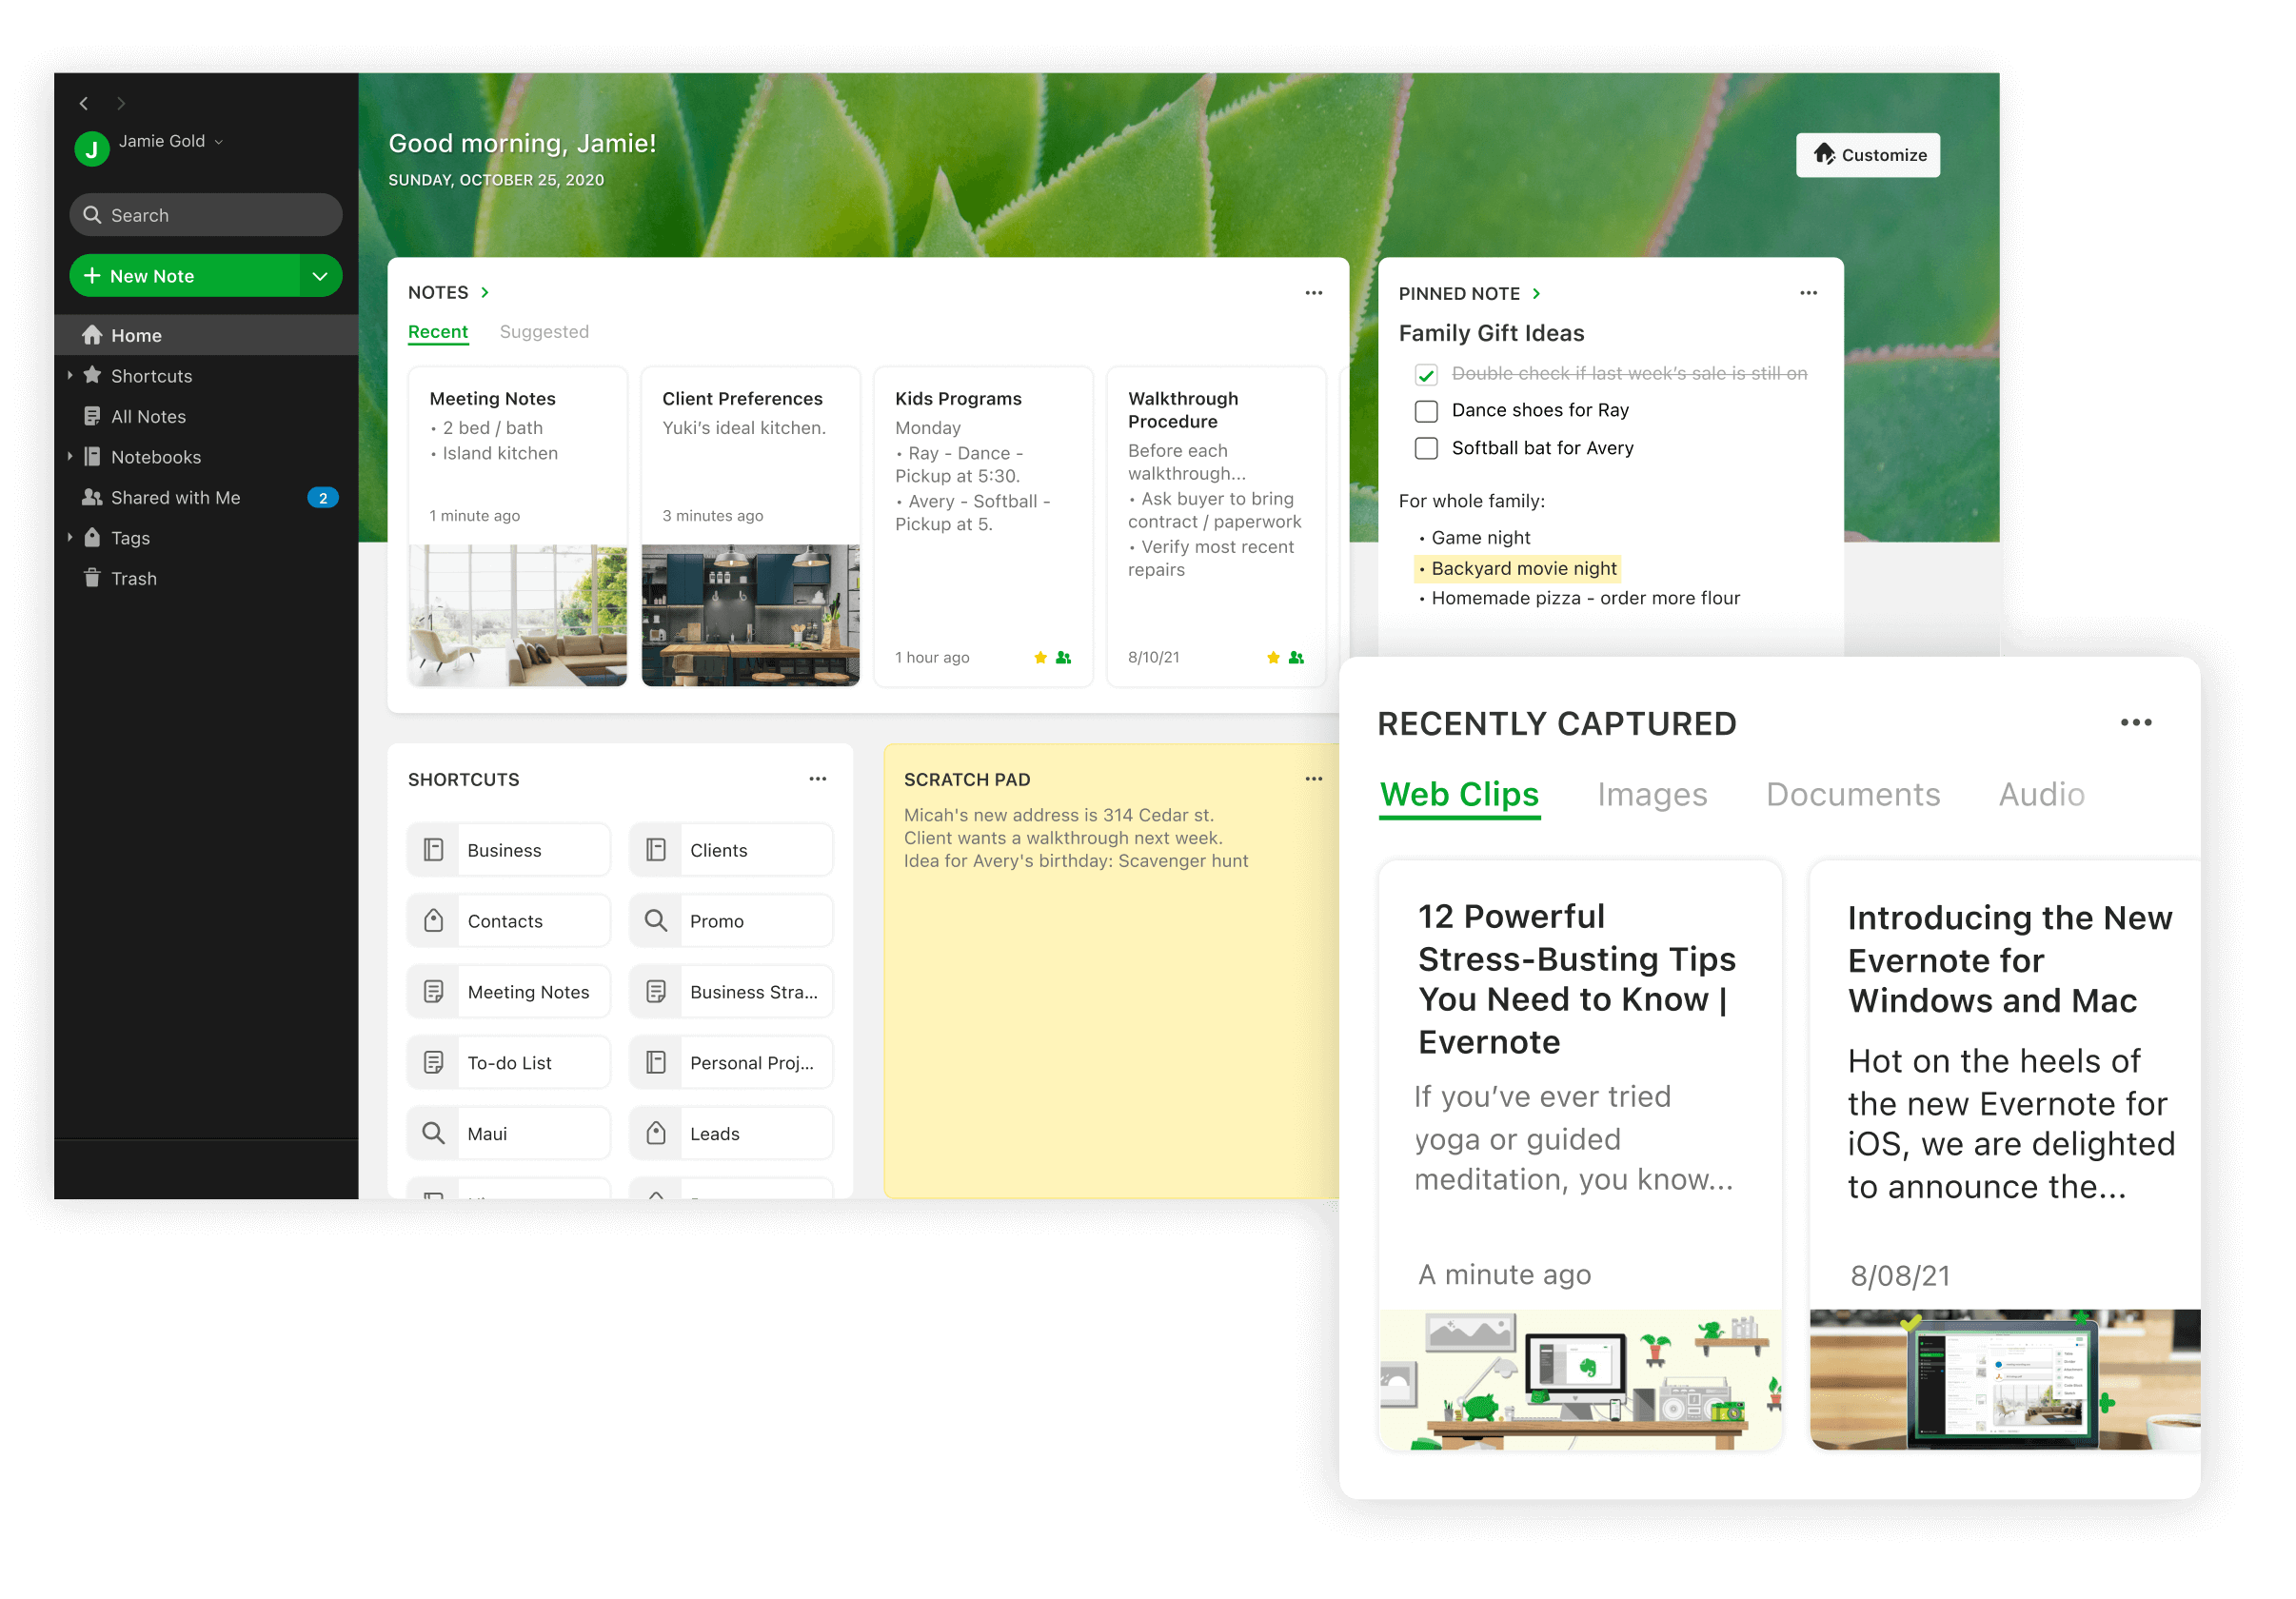Open Pinned Note widget three-dot menu
The height and width of the screenshot is (1599, 2296).
pyautogui.click(x=1809, y=293)
